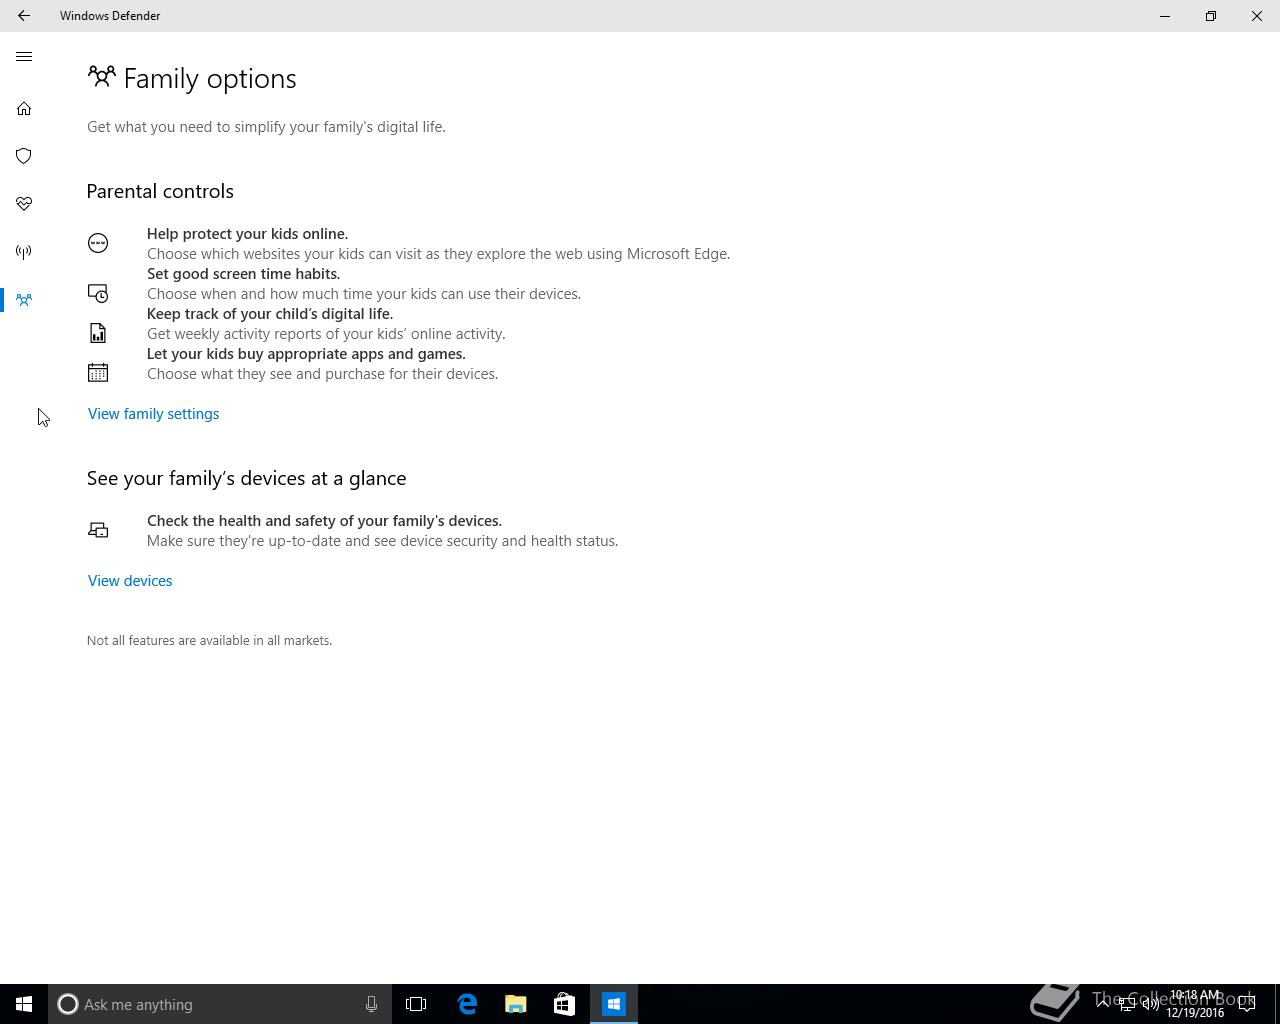Click the Windows Defender taskbar button
The width and height of the screenshot is (1280, 1024).
point(614,1004)
